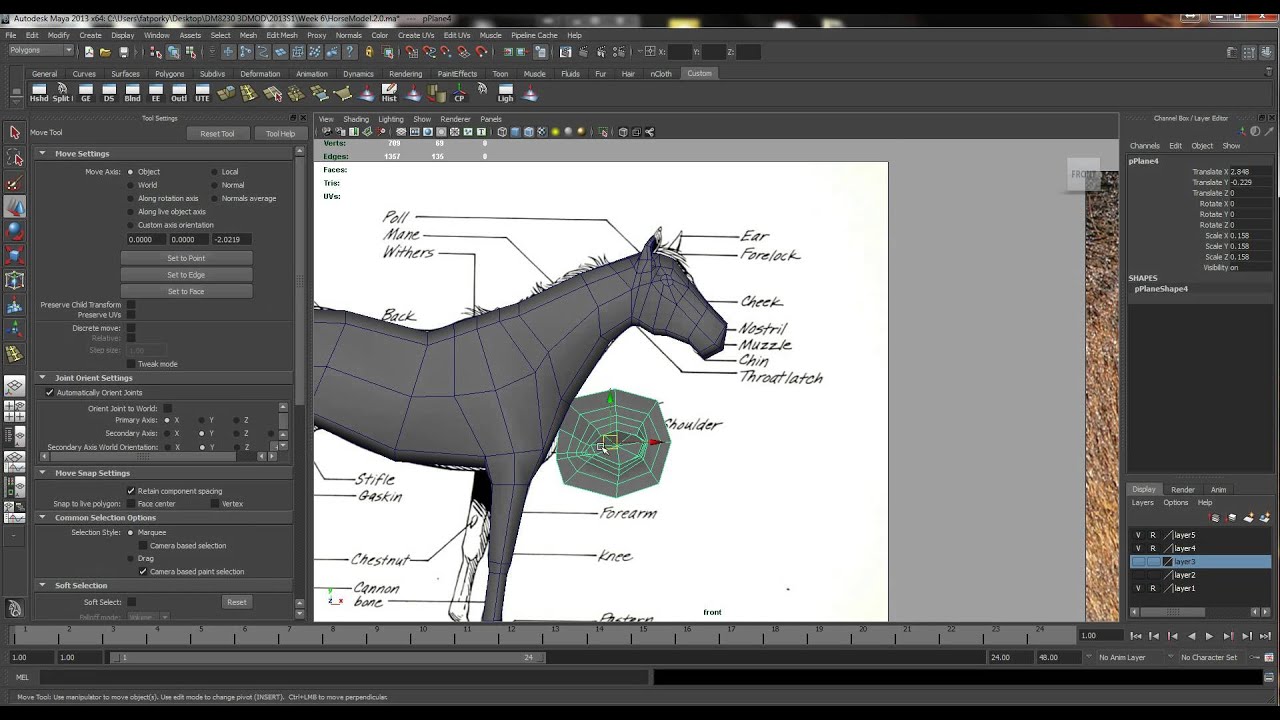Enable Preserve Child Transform checkbox
The width and height of the screenshot is (1280, 720).
(131, 305)
